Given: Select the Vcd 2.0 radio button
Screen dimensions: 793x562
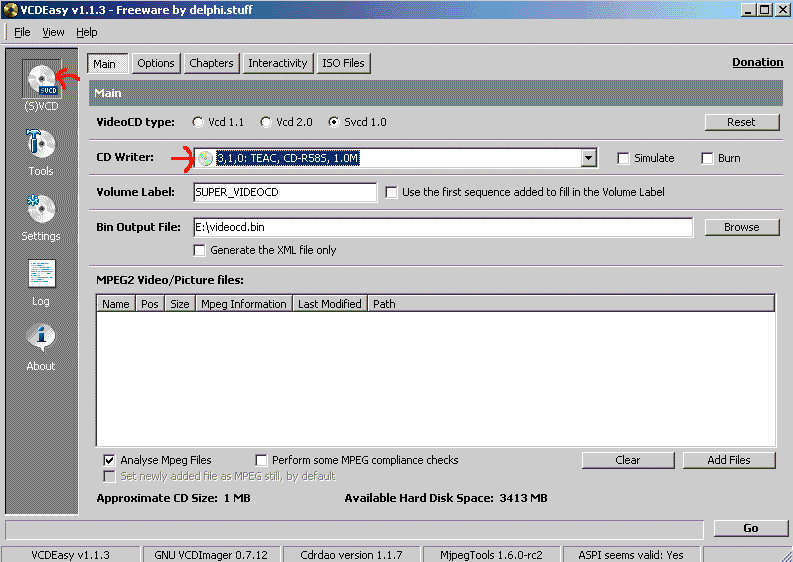Looking at the screenshot, I should coord(266,122).
